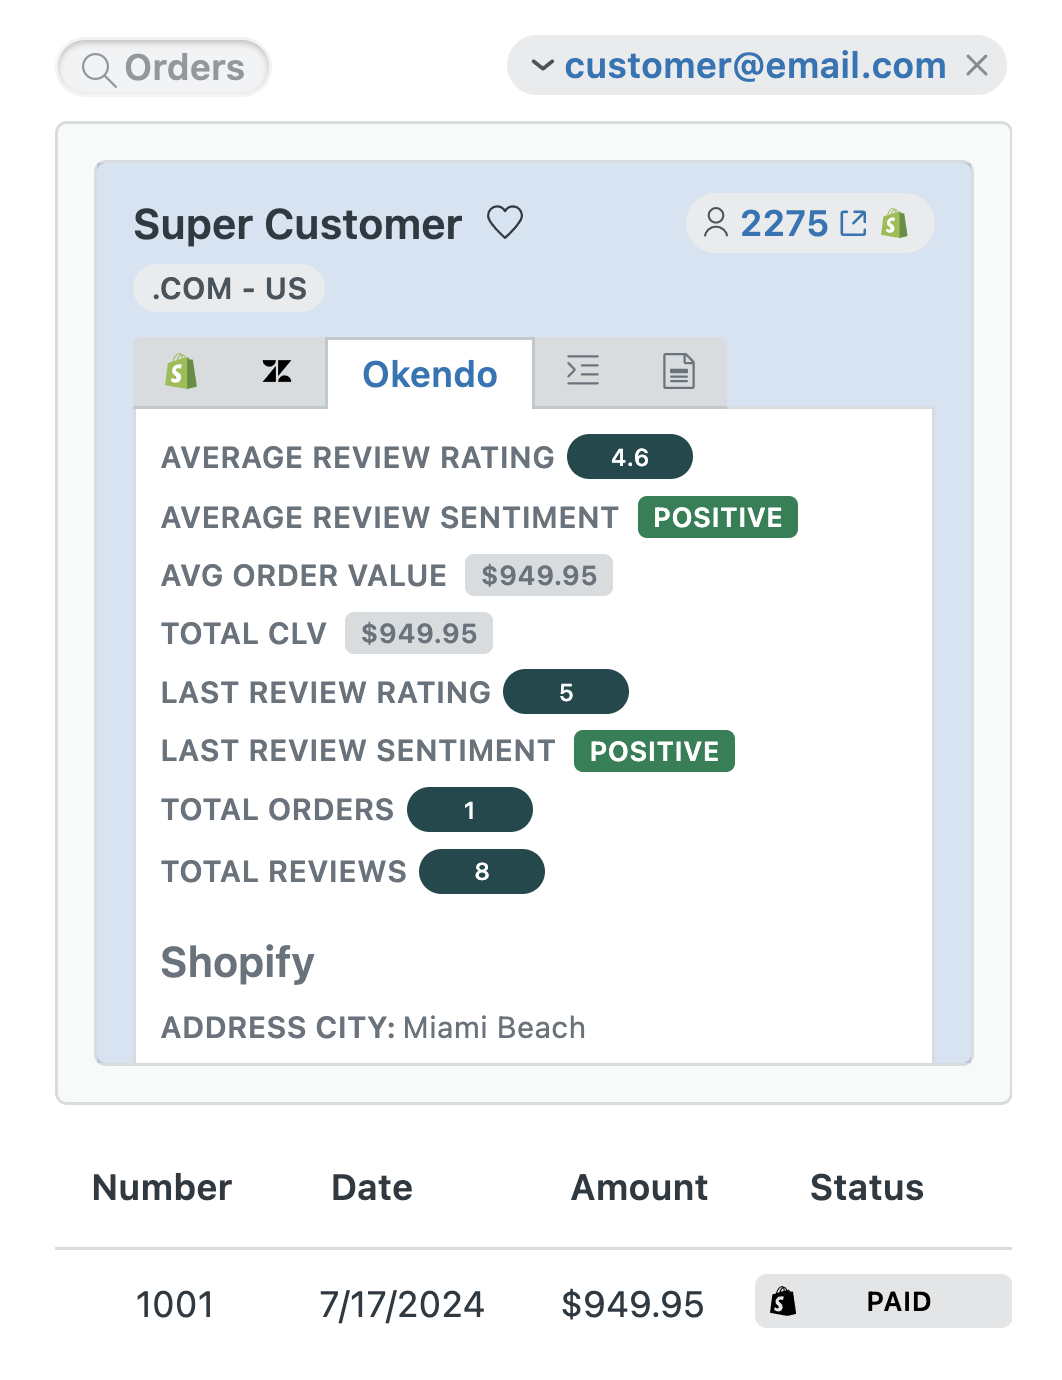Favorite Super Customer with heart icon
The height and width of the screenshot is (1380, 1062).
pyautogui.click(x=505, y=222)
